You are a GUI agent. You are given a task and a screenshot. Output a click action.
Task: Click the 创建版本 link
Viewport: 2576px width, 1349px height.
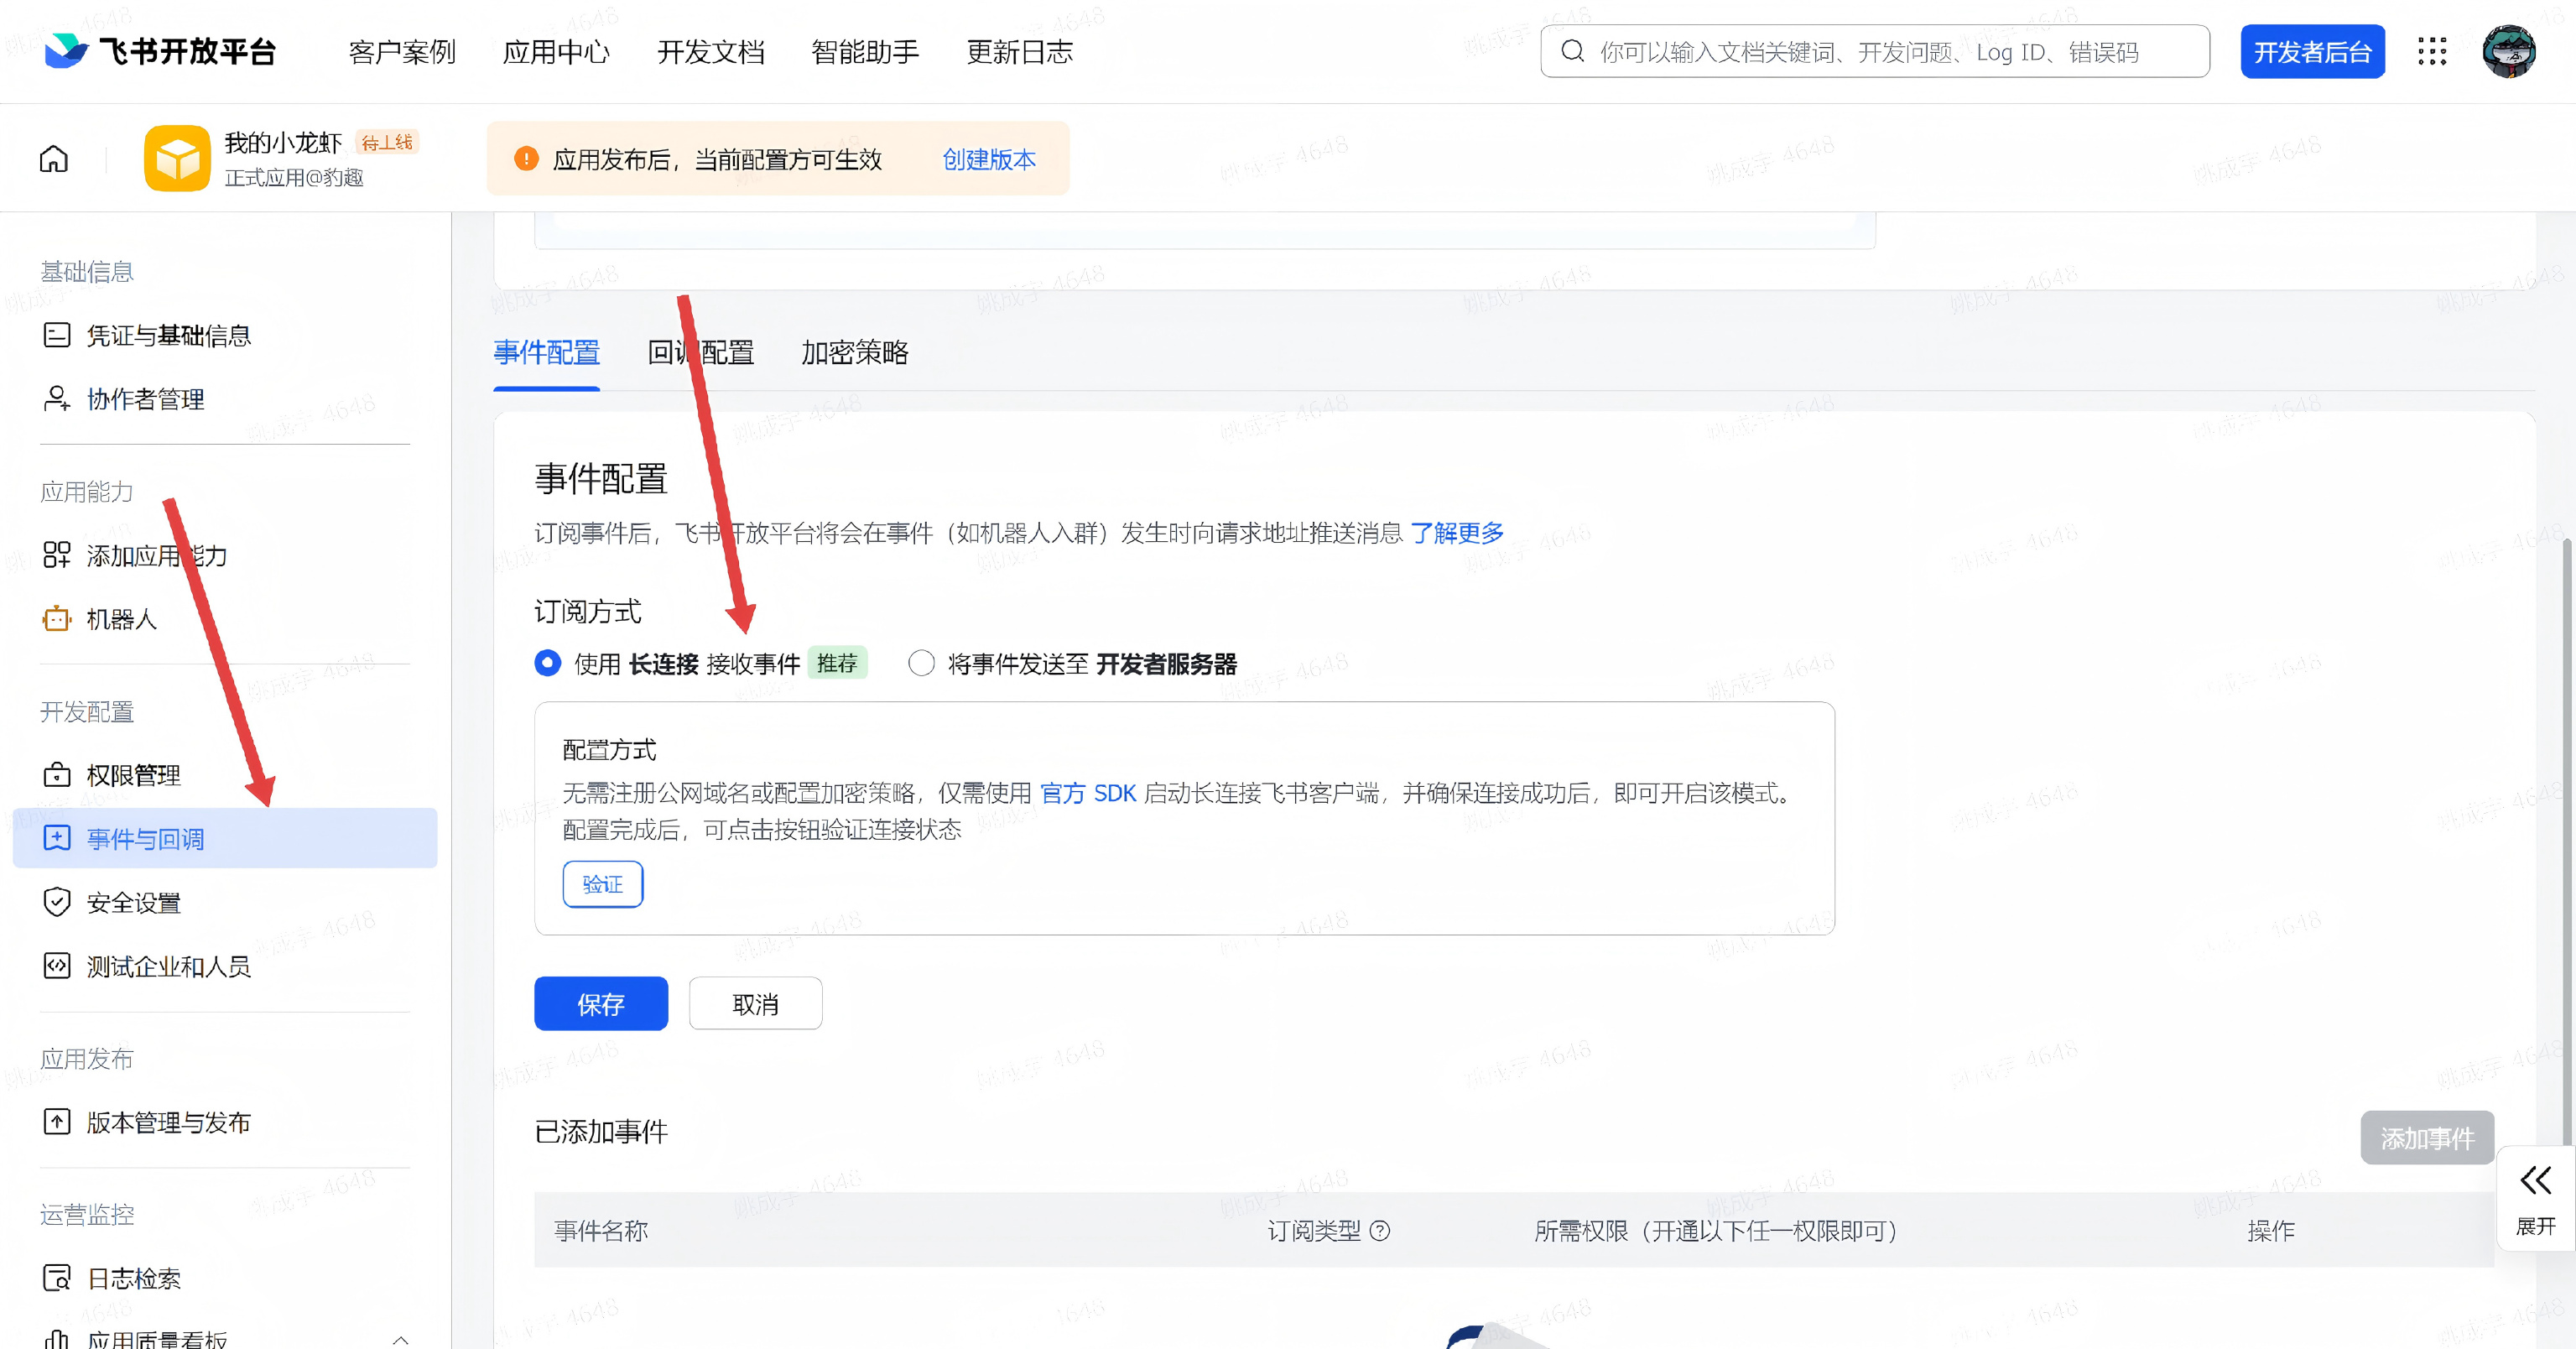[x=989, y=159]
